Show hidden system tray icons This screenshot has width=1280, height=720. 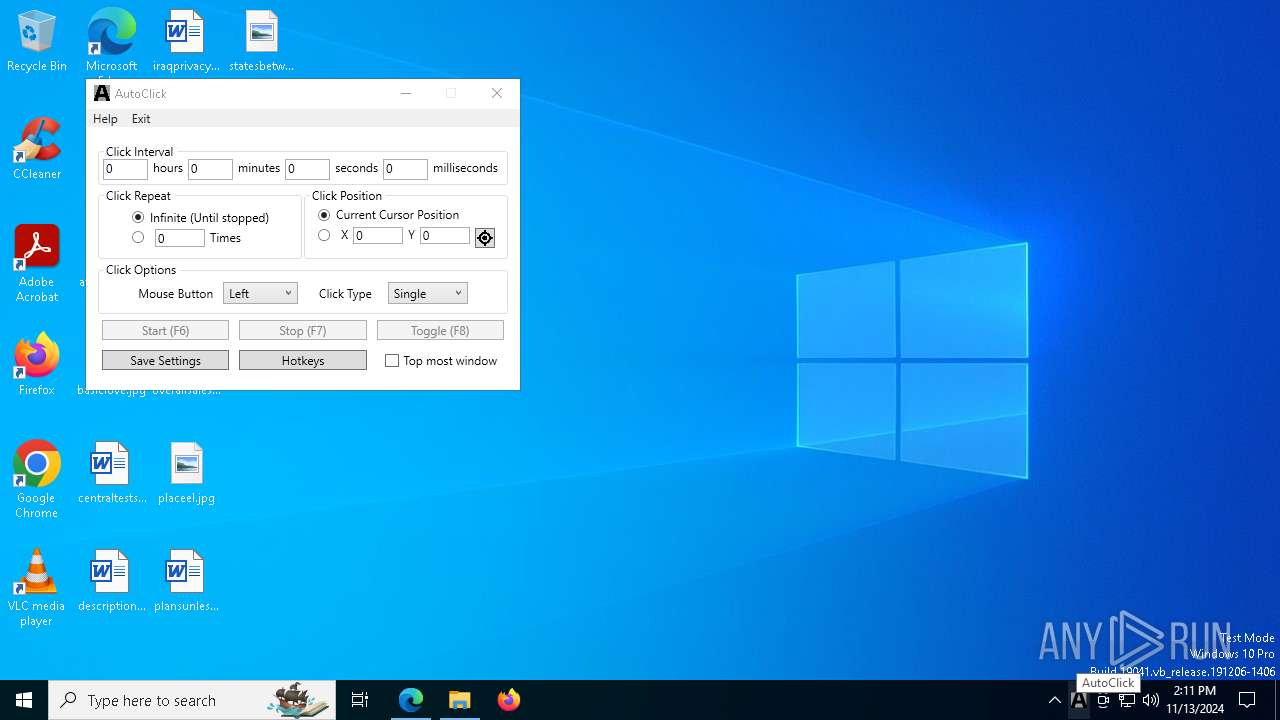pyautogui.click(x=1055, y=701)
